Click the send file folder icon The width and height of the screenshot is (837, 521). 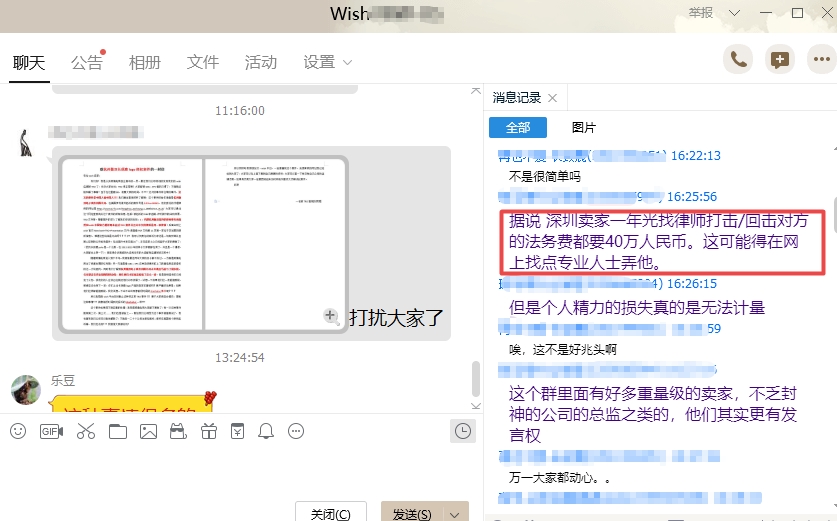pos(118,431)
